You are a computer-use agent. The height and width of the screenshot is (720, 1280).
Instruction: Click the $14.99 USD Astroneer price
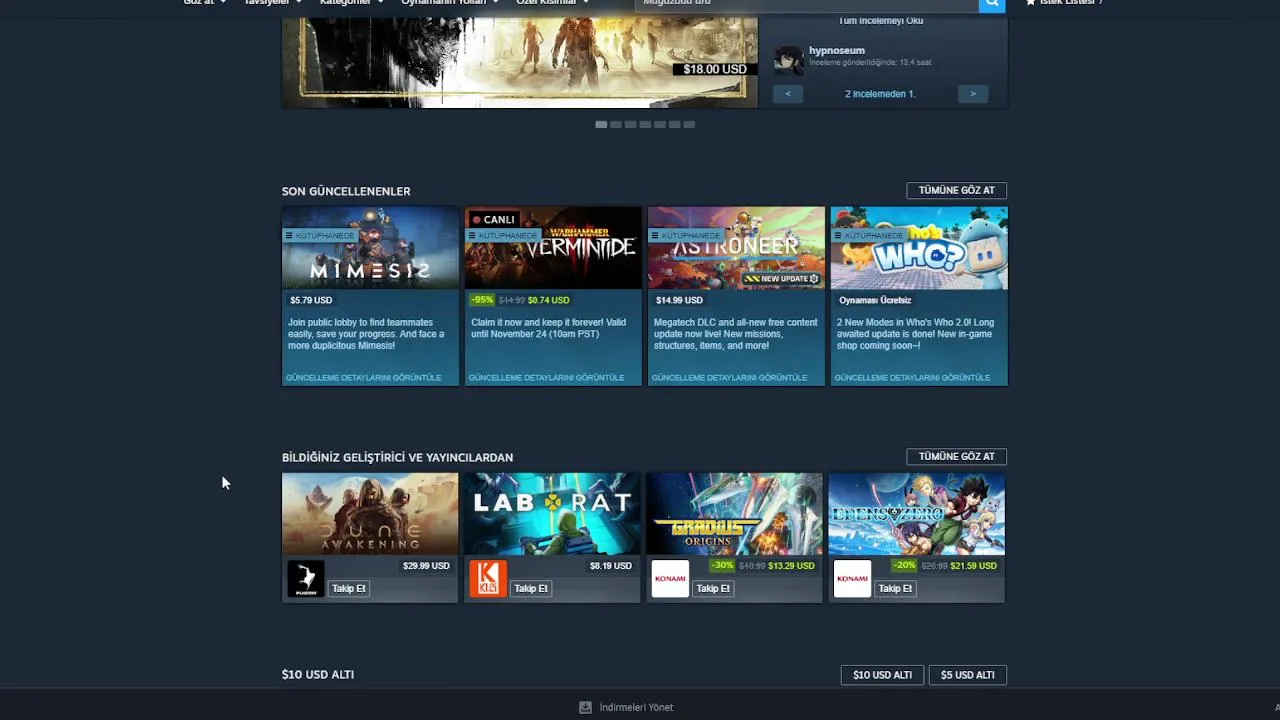tap(679, 300)
